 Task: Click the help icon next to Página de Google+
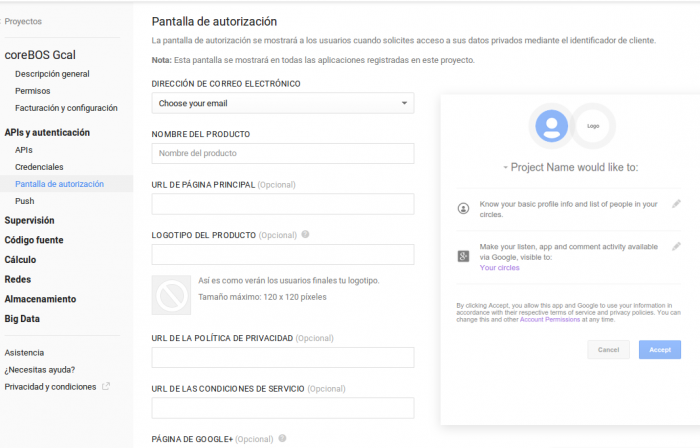283,438
